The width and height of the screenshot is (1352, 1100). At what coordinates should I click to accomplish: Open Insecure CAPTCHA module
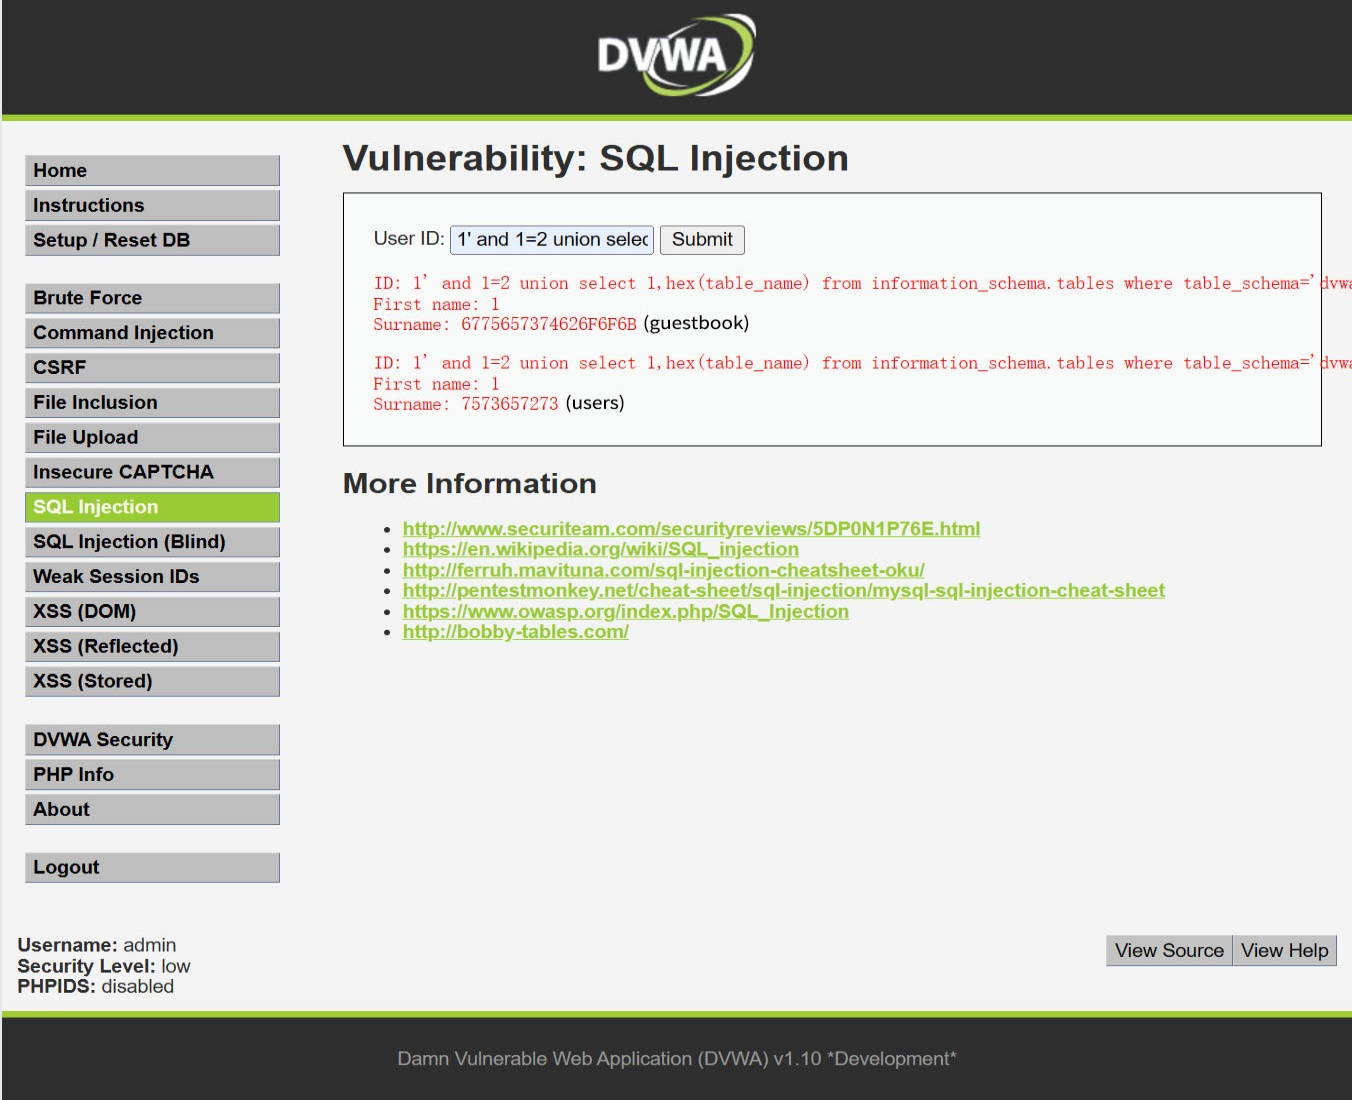click(x=152, y=472)
